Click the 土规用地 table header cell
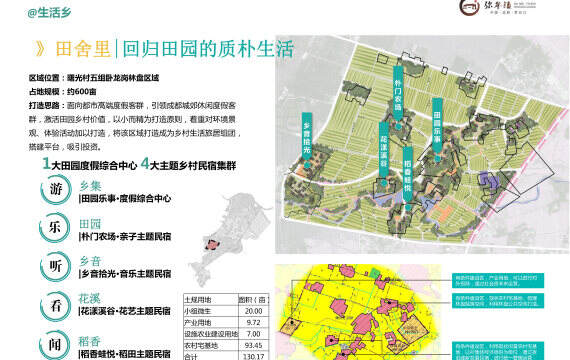This screenshot has height=360, width=570. [x=211, y=300]
